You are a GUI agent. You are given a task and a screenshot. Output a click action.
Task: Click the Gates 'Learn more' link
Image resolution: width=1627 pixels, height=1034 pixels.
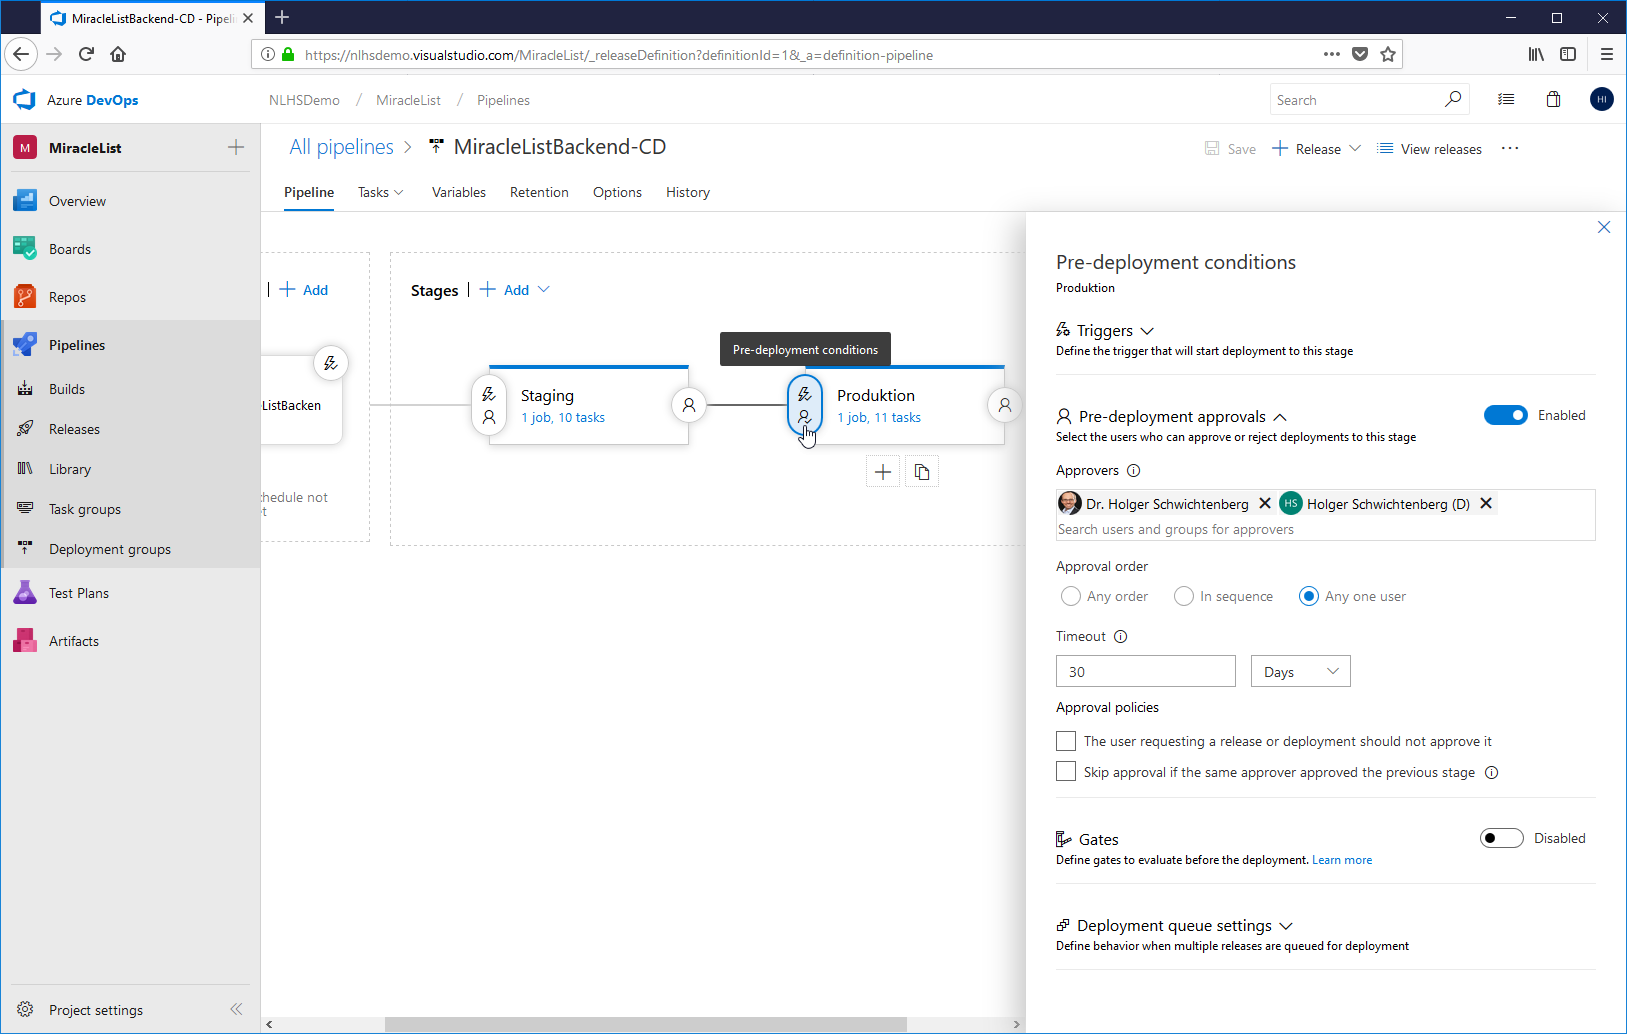[x=1342, y=860]
